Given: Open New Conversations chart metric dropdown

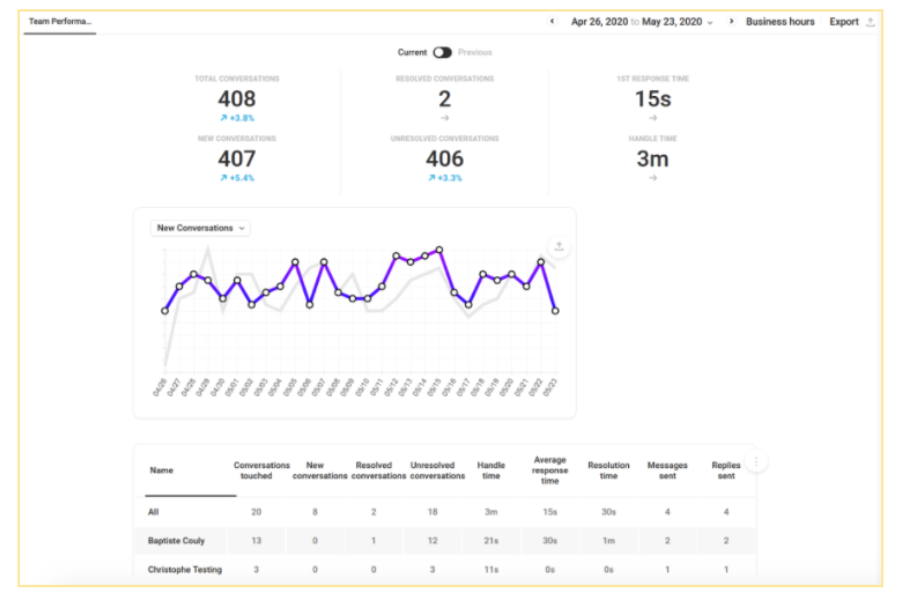Looking at the screenshot, I should pyautogui.click(x=200, y=228).
